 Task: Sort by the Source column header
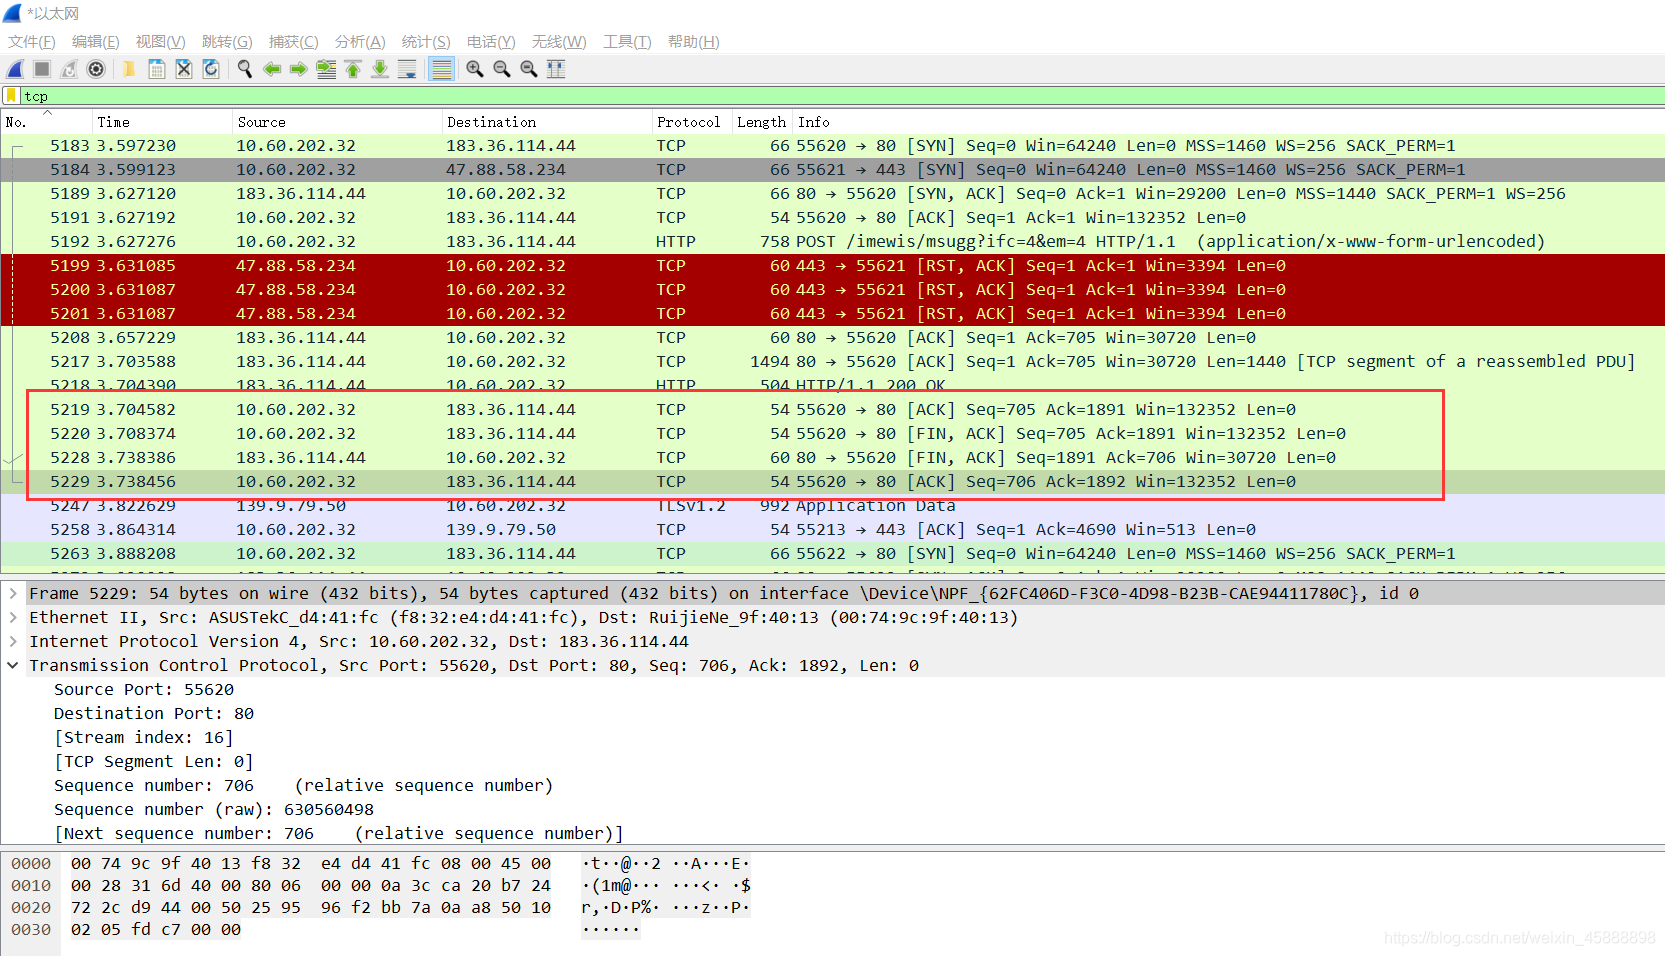[337, 122]
